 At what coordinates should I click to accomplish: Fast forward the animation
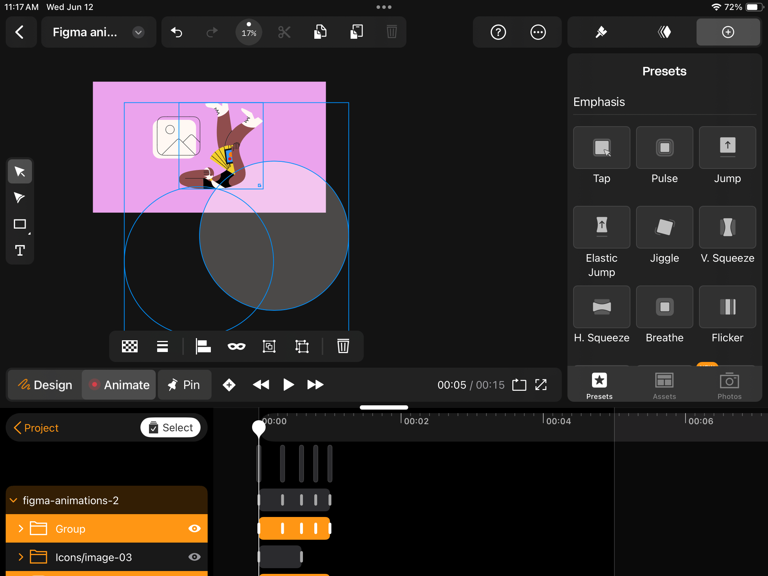[x=315, y=385]
